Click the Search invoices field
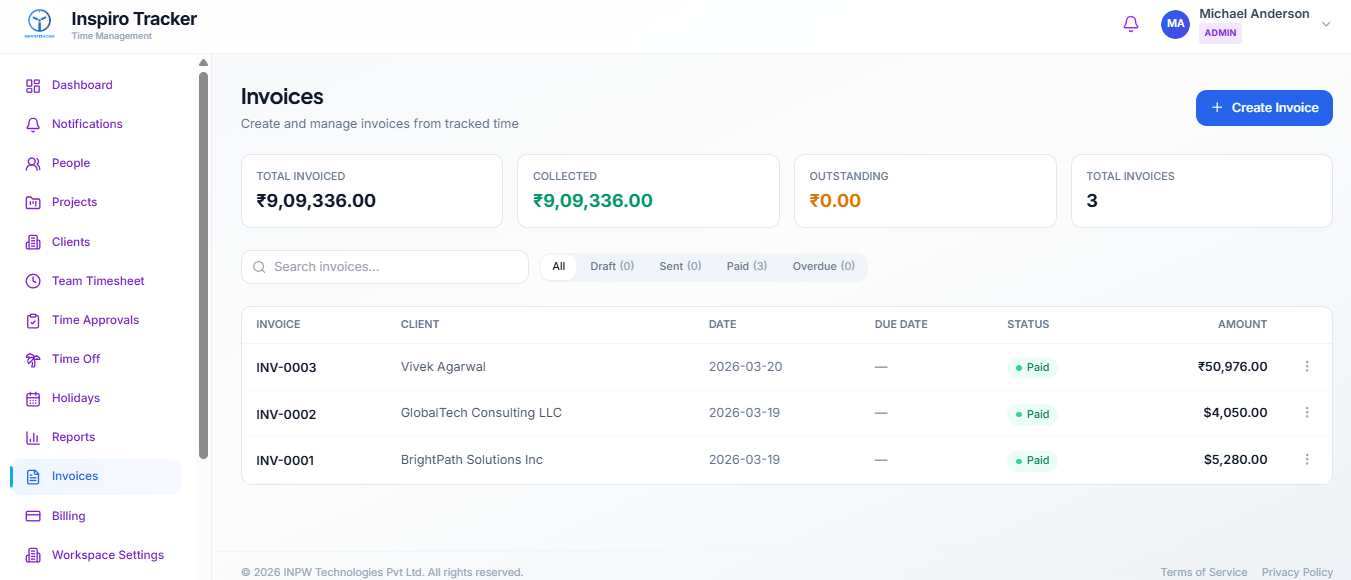 [384, 266]
